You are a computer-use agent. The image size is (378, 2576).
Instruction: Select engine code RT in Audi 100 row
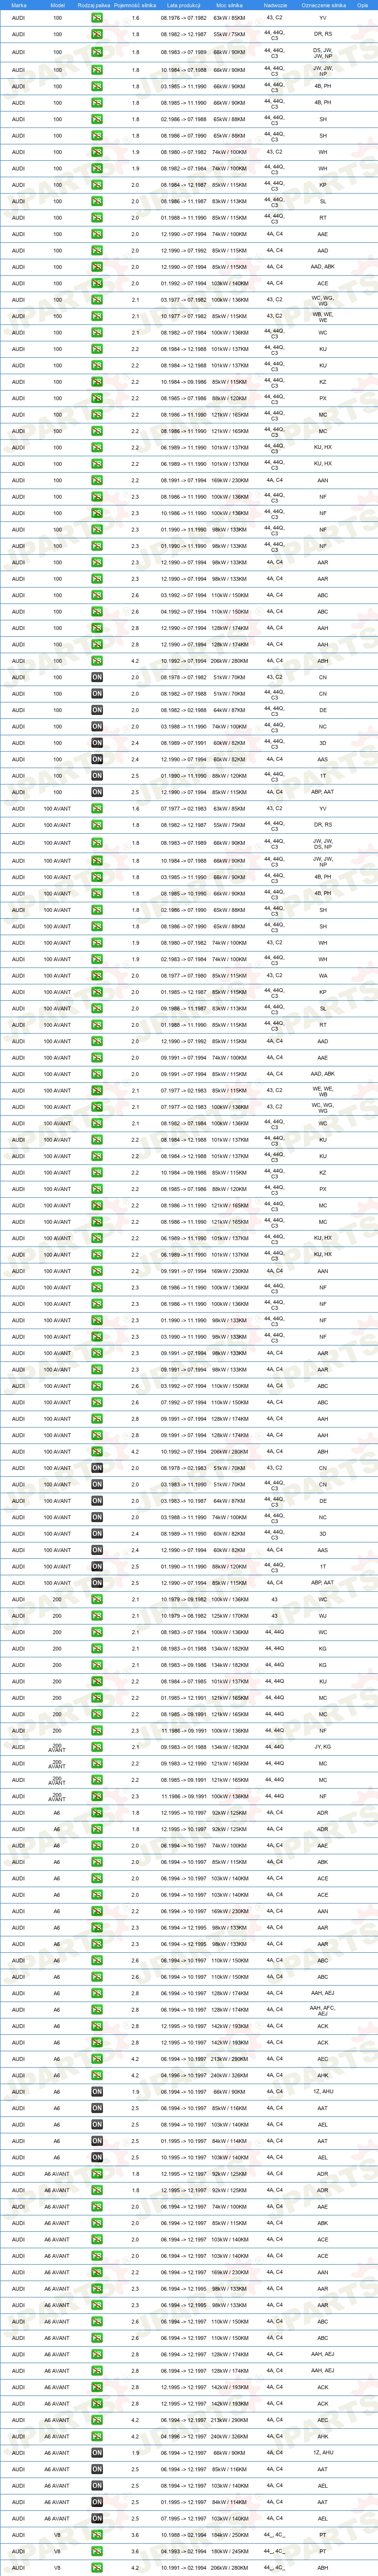coord(323,218)
